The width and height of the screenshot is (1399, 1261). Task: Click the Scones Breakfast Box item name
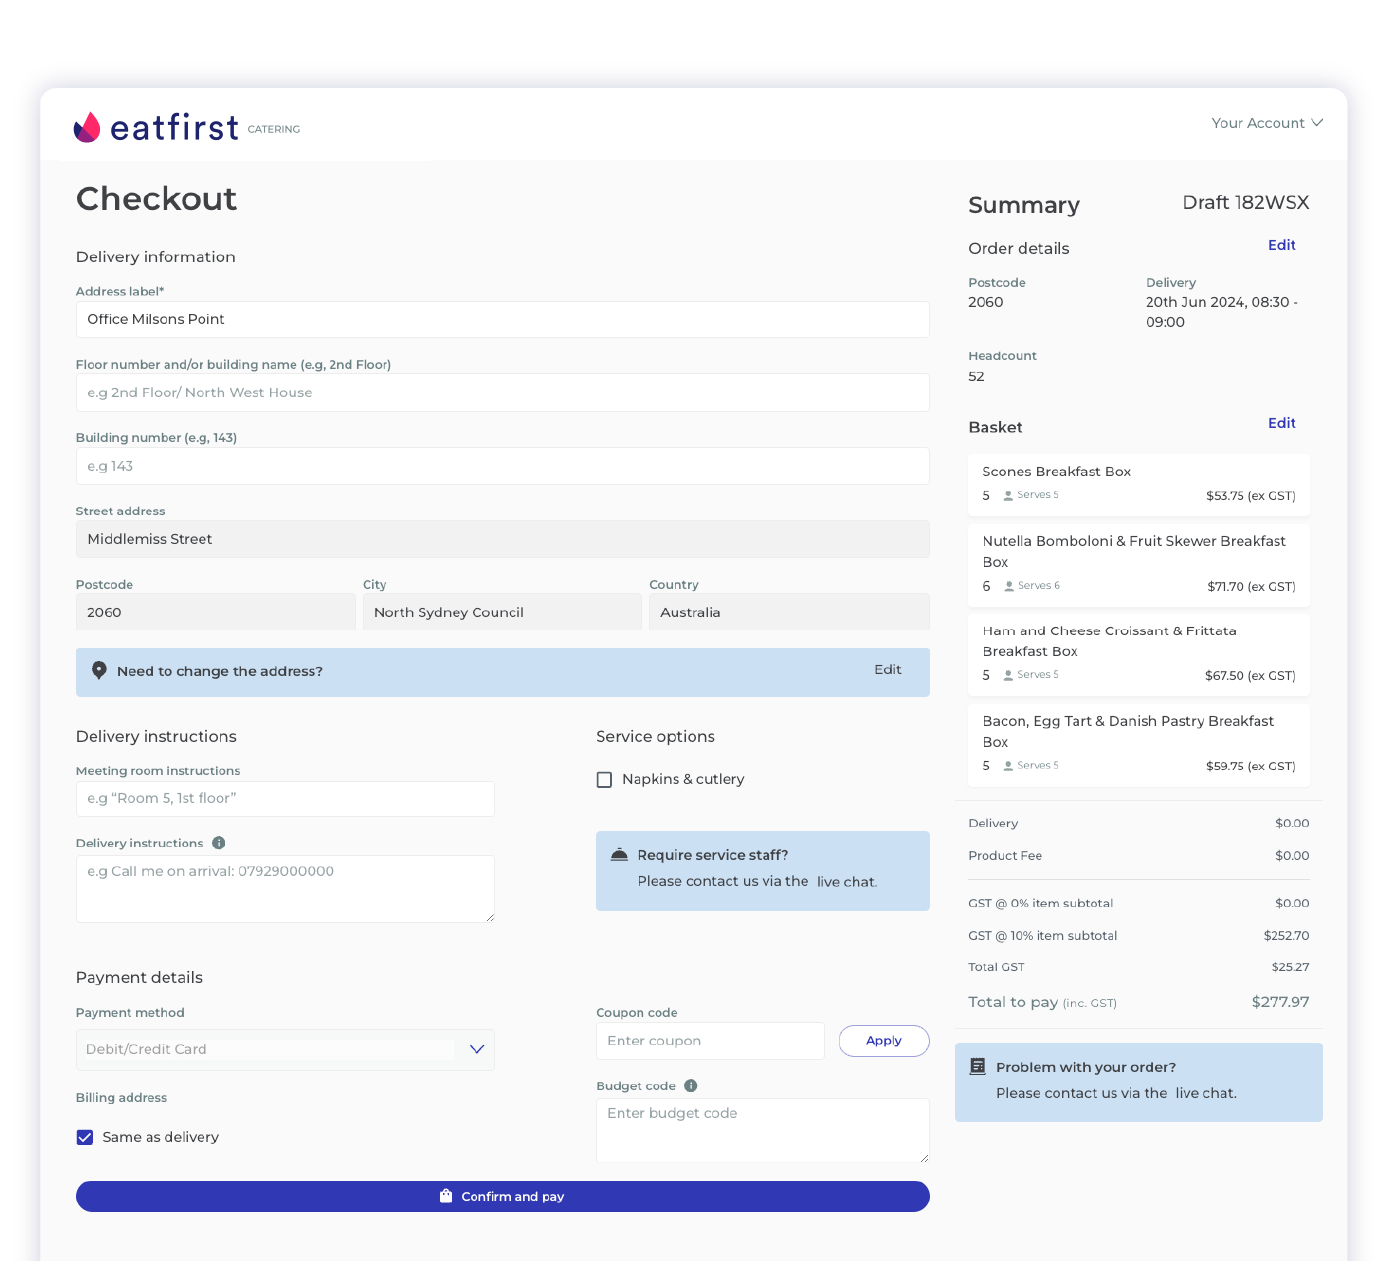tap(1057, 472)
